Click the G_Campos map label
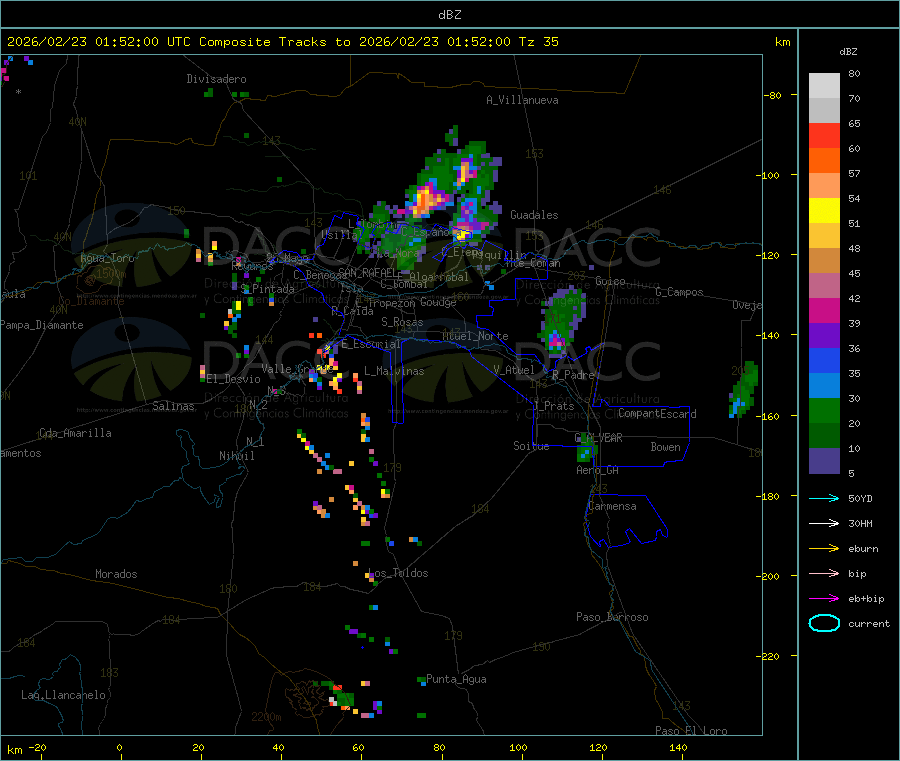This screenshot has height=761, width=900. pos(679,292)
